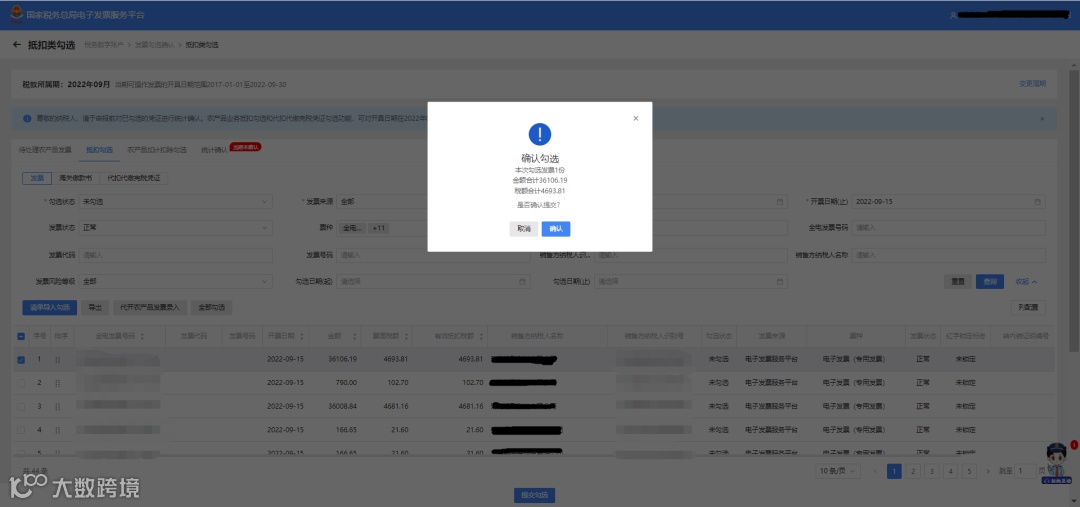Toggle the select-all checkbox in table header
The height and width of the screenshot is (507, 1080).
(21, 336)
